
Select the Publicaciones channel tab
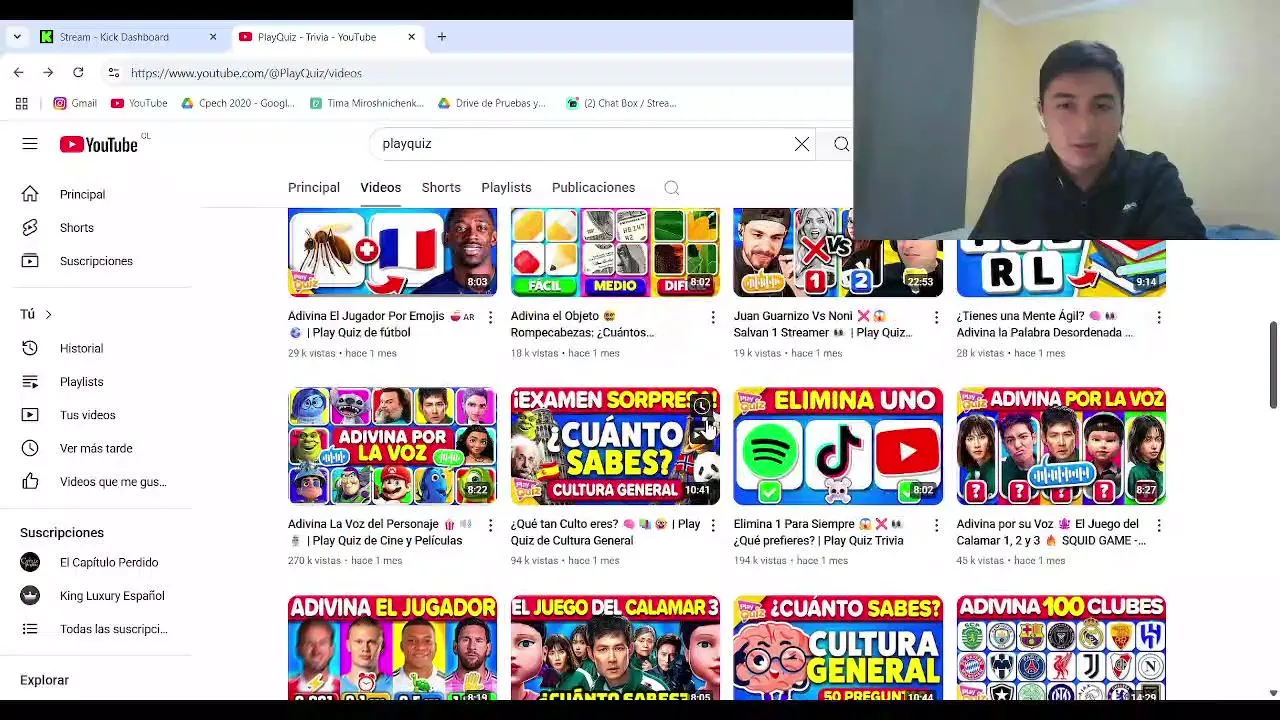593,188
